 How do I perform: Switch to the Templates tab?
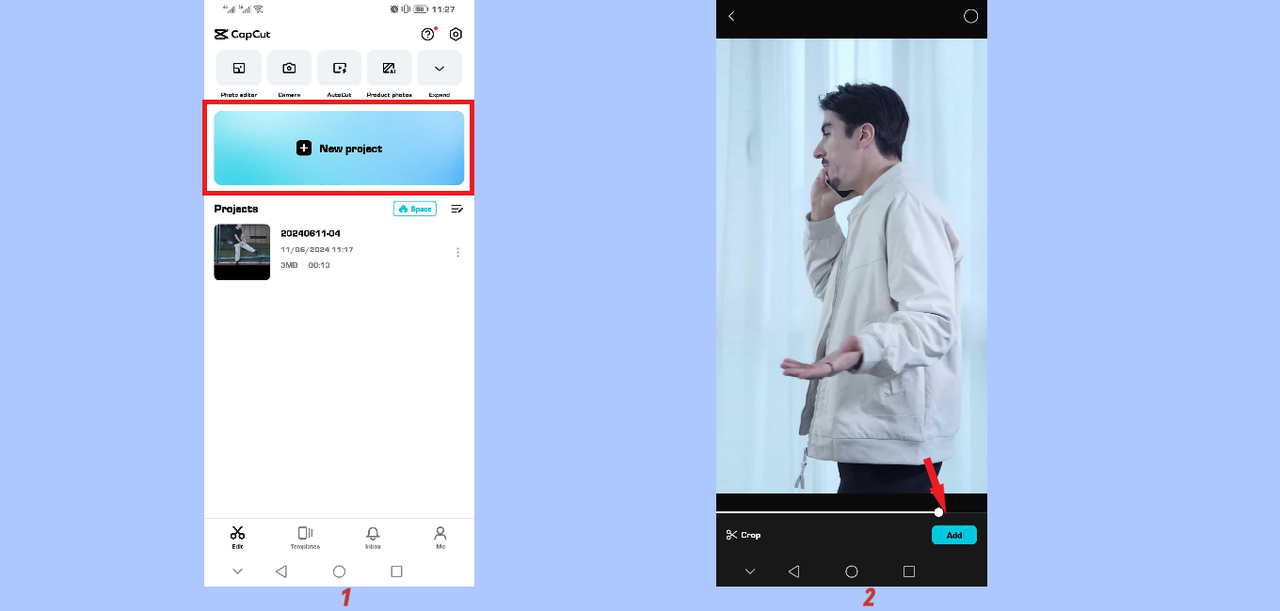[x=305, y=537]
